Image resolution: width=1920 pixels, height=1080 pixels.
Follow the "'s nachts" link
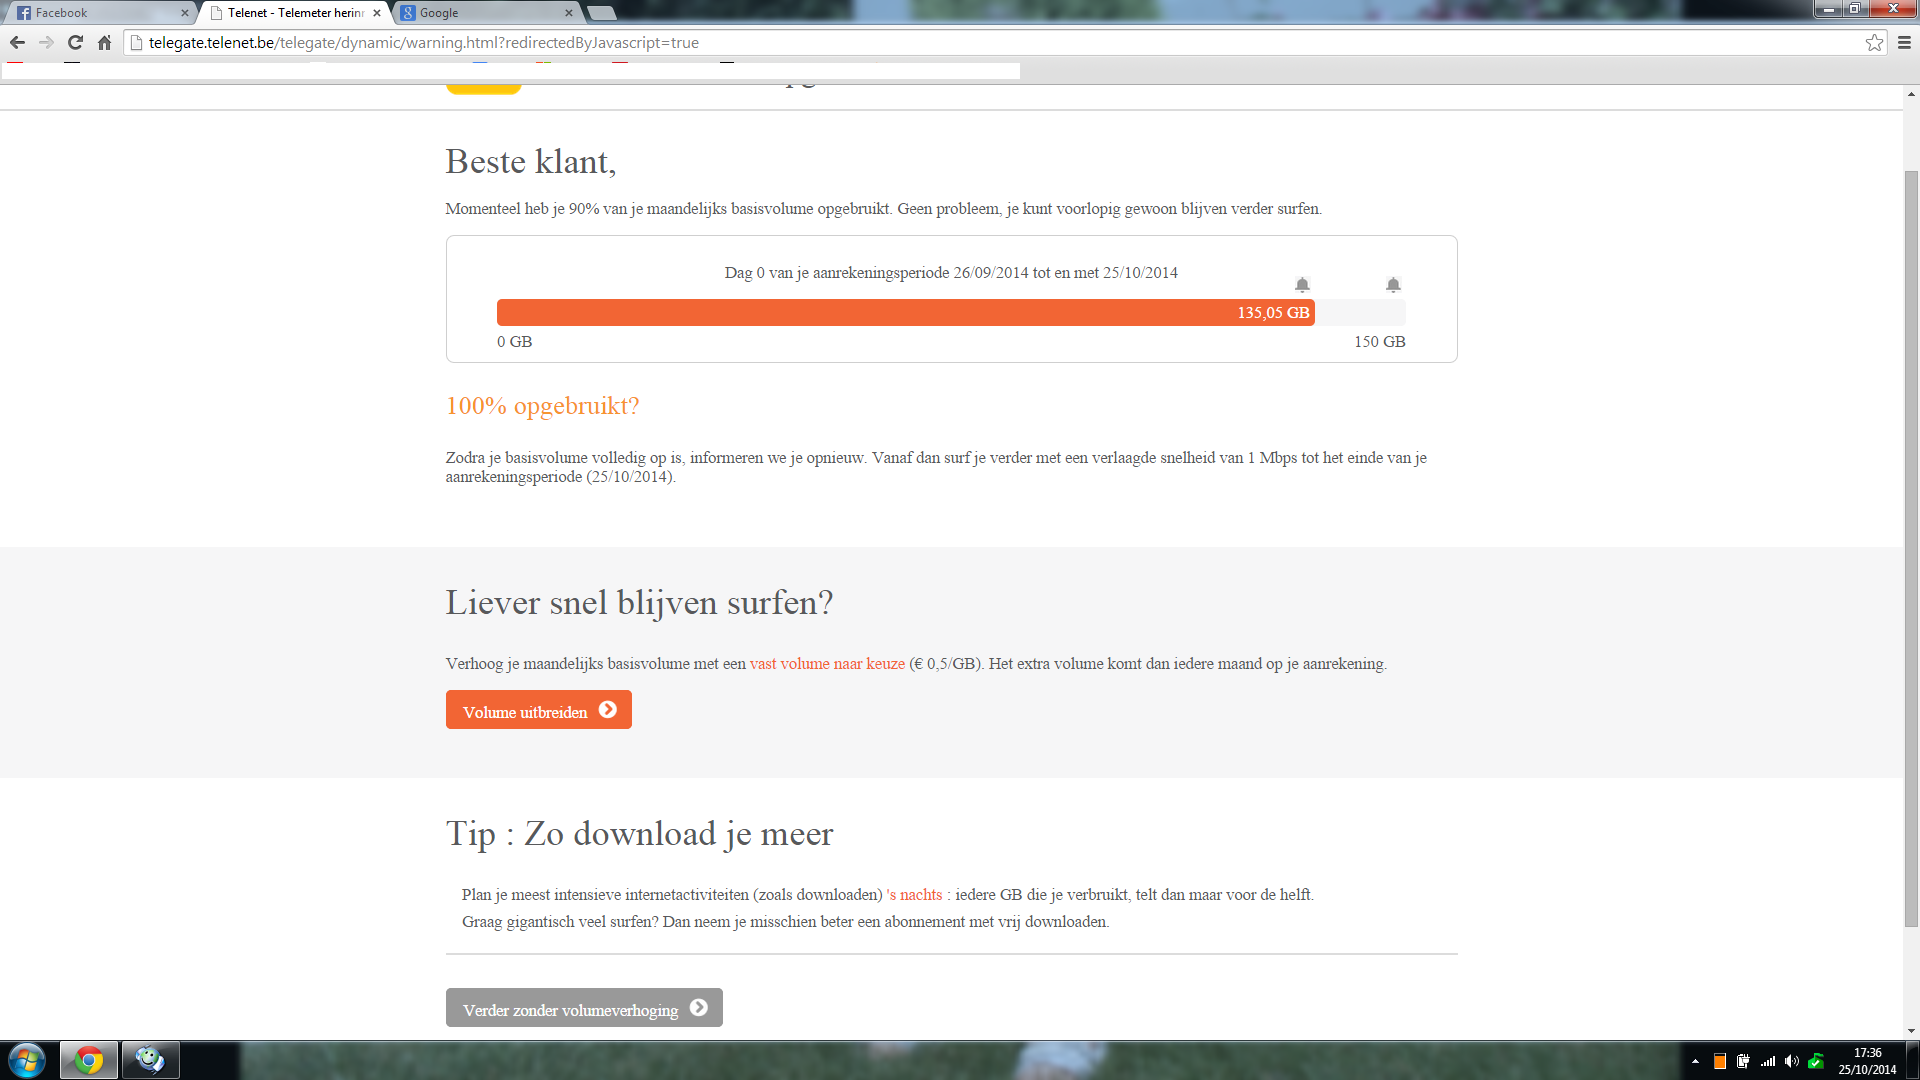coord(915,895)
